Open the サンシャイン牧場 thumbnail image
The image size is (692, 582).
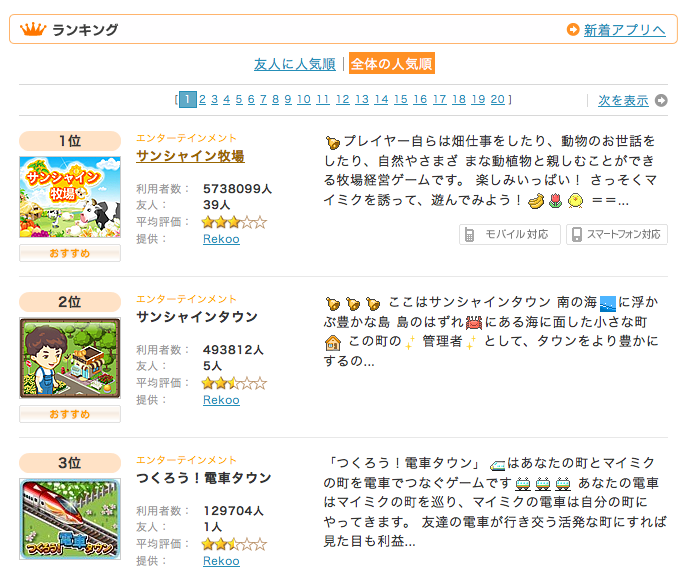coord(70,197)
